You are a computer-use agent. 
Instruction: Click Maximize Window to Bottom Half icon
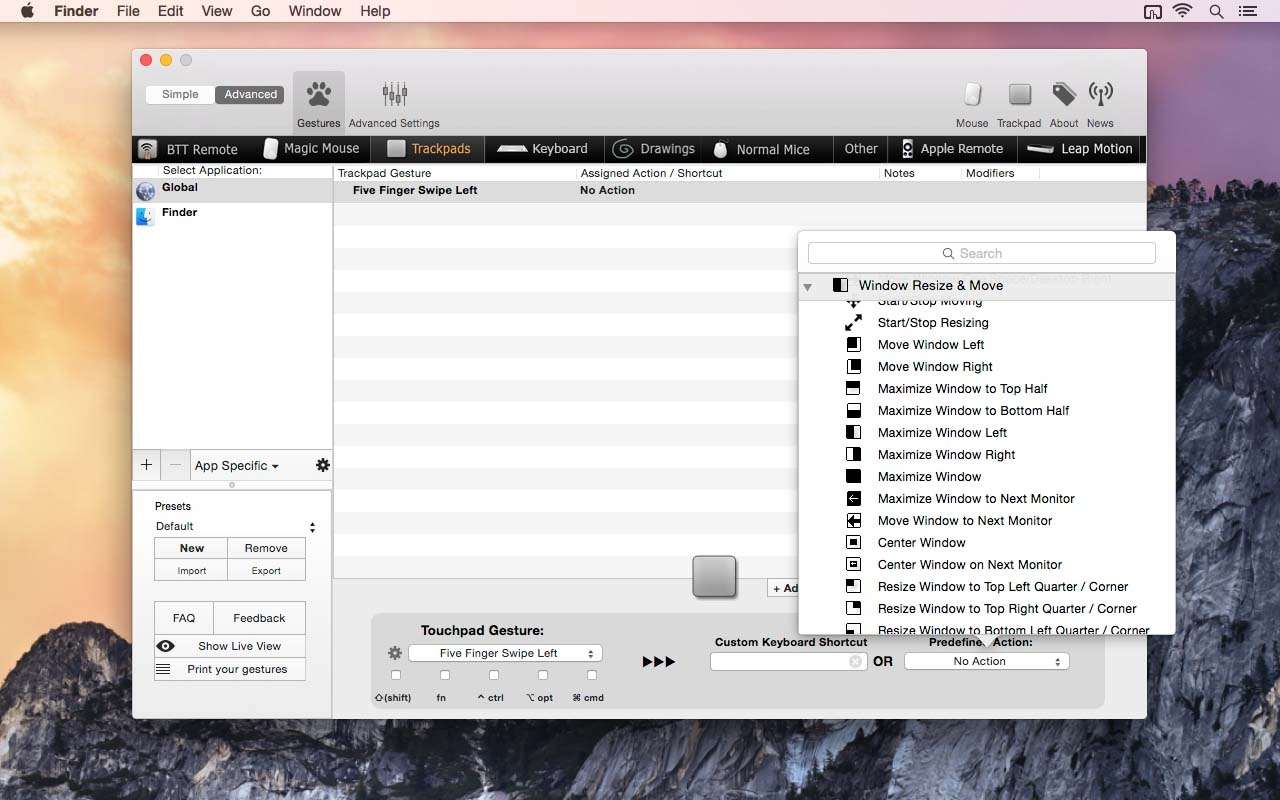click(x=854, y=411)
